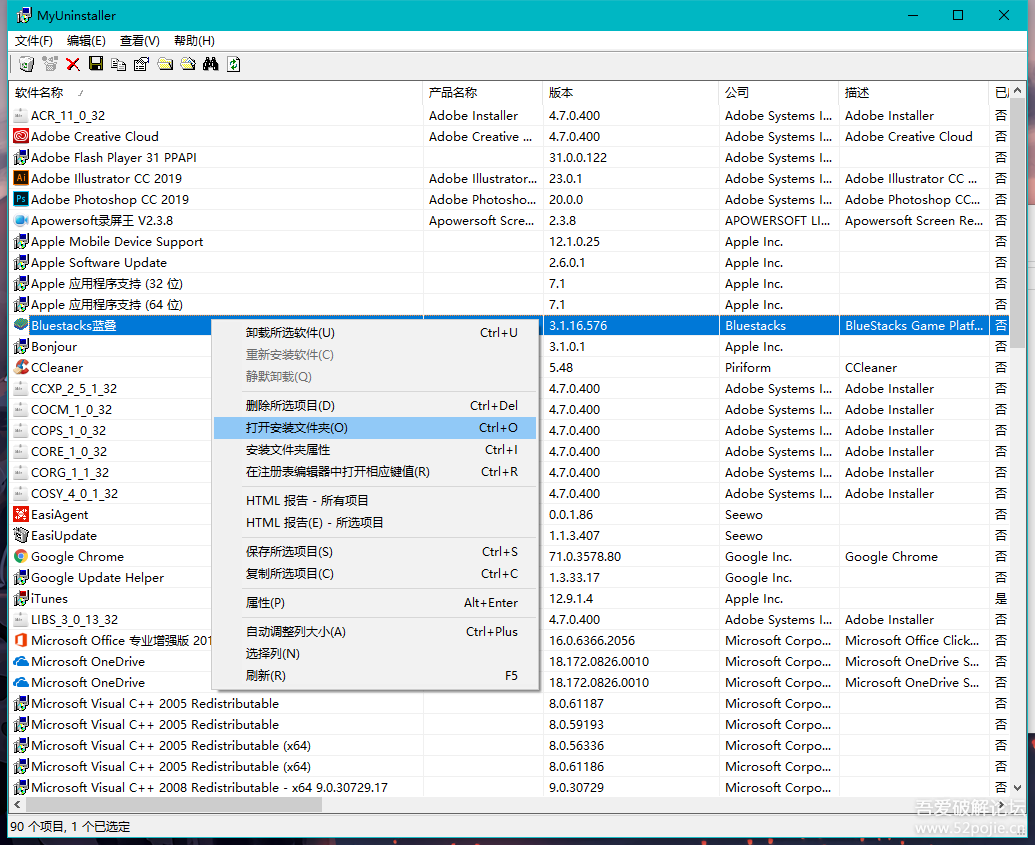Open the 帮助(H) menu

[x=194, y=41]
